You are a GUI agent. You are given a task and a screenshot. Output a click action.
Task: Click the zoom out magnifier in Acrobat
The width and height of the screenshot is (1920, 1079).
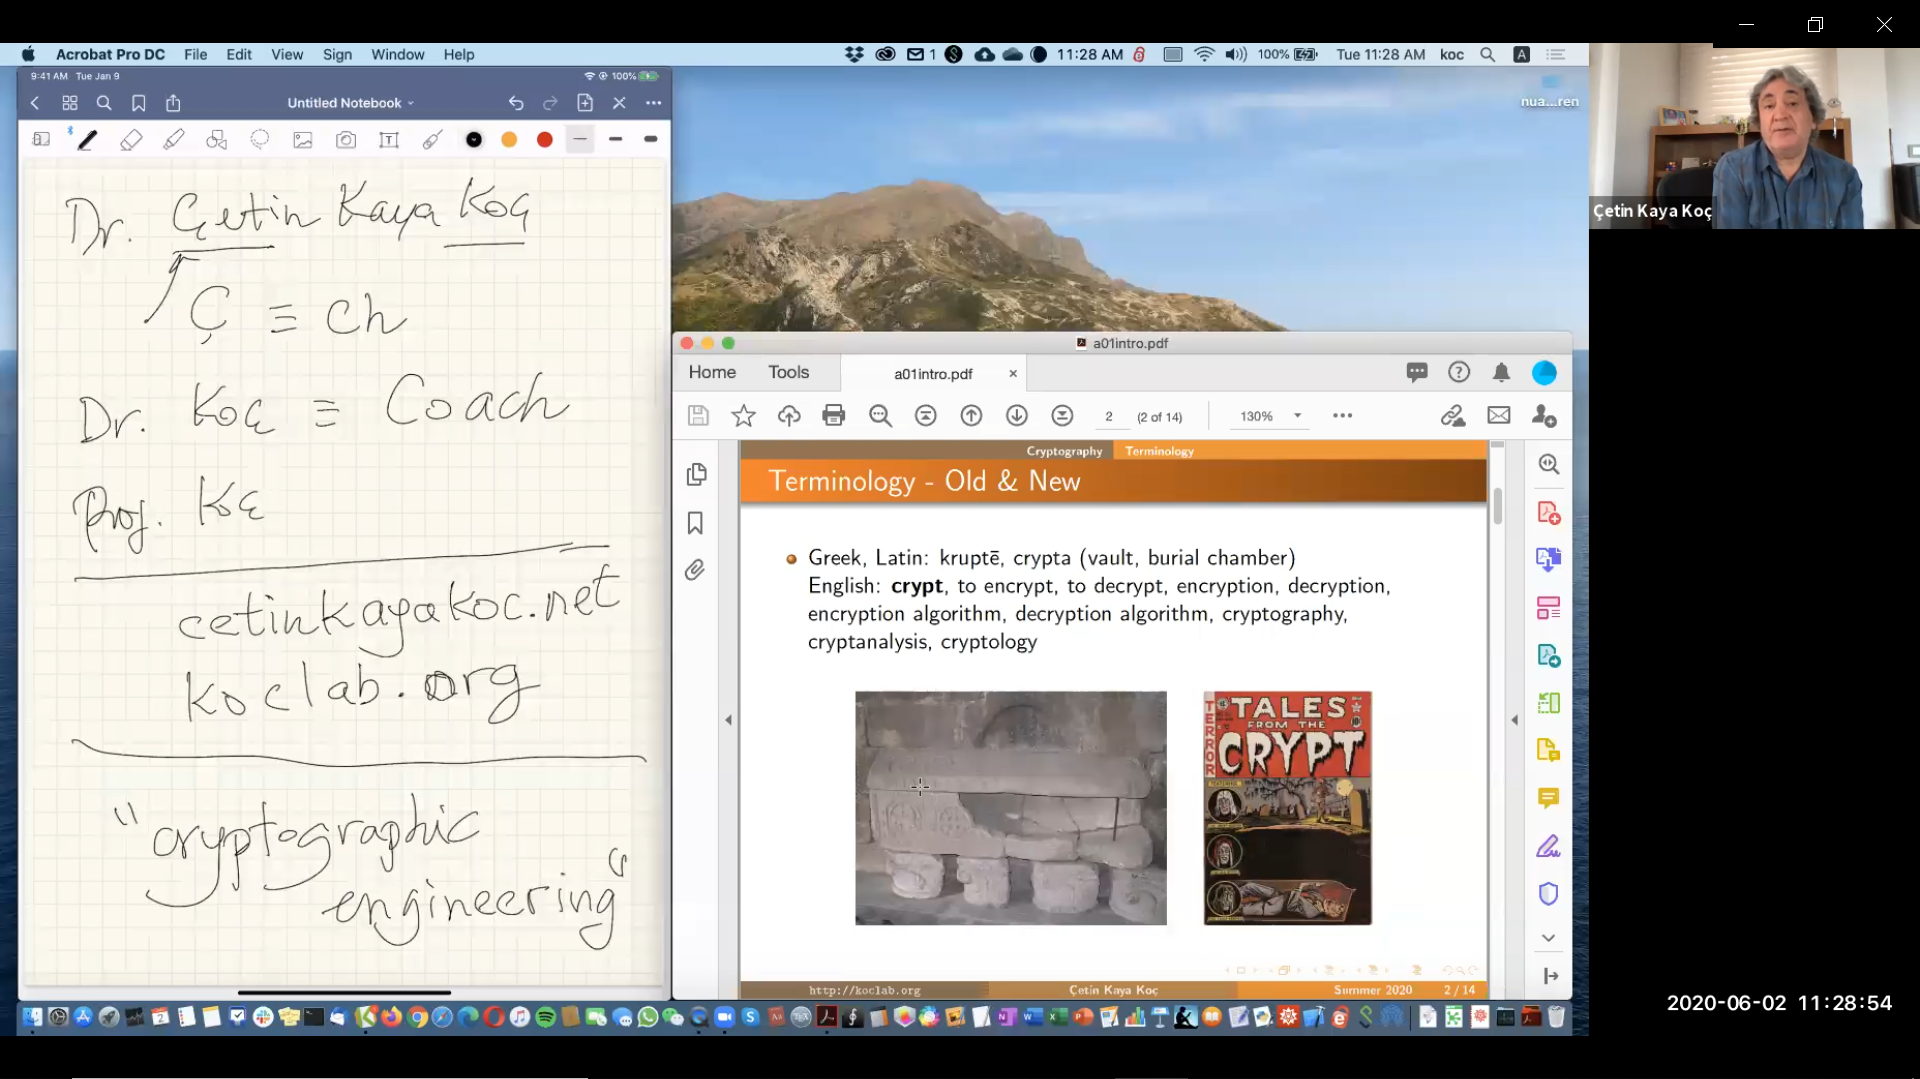880,416
